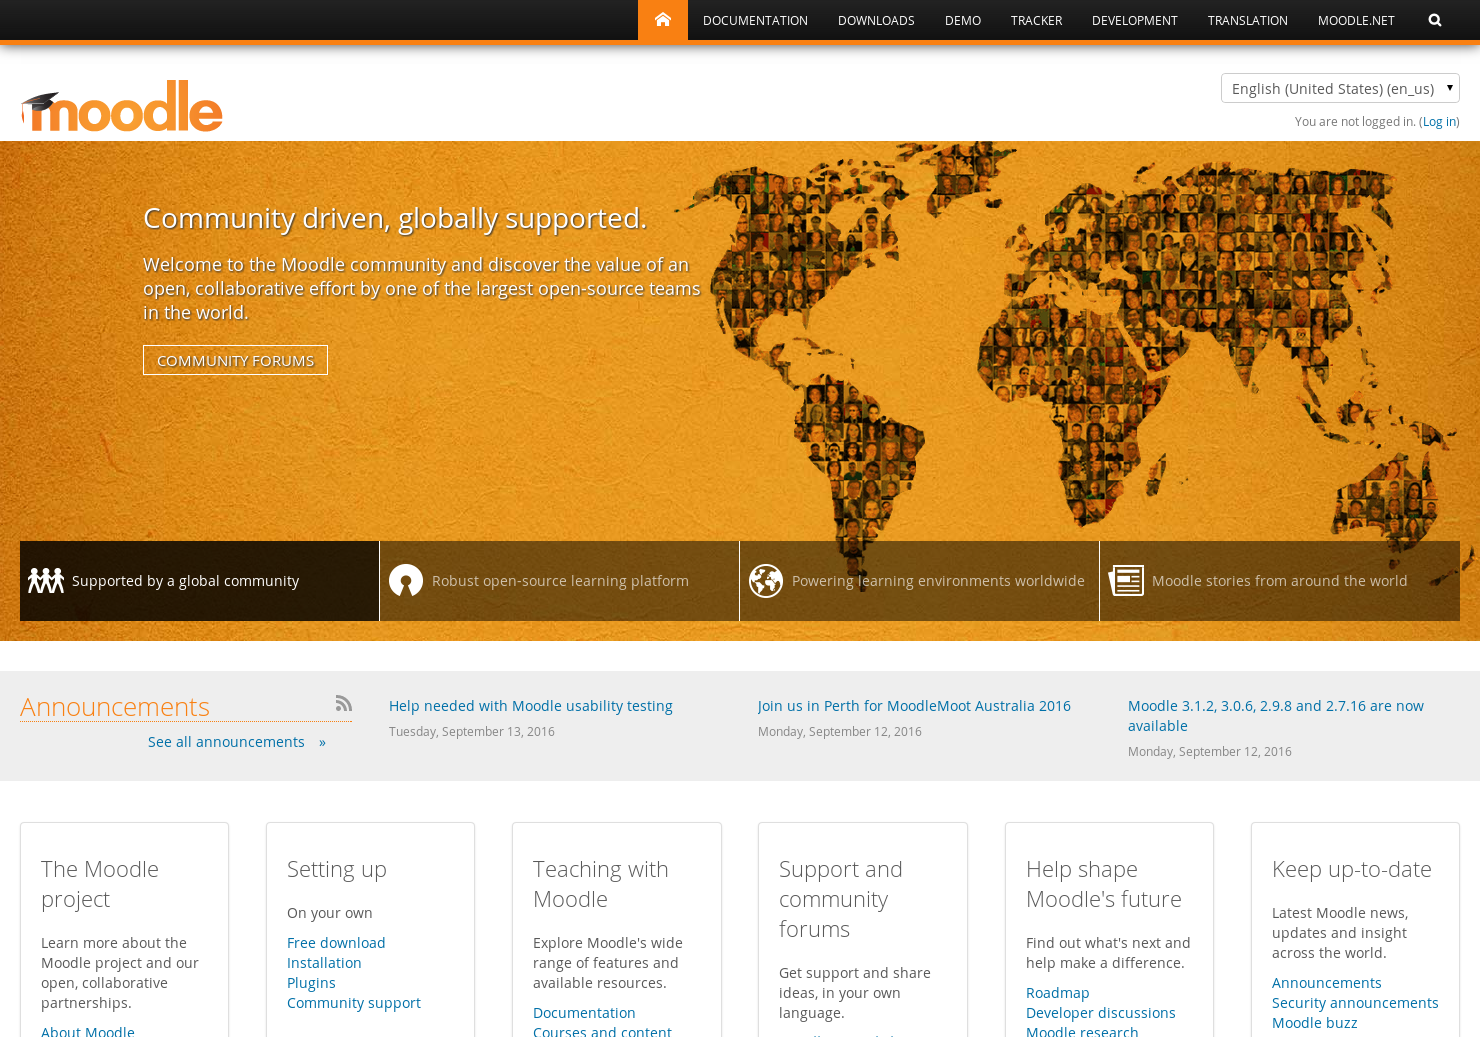Select Downloads from the top navigation
Viewport: 1480px width, 1037px height.
point(876,19)
